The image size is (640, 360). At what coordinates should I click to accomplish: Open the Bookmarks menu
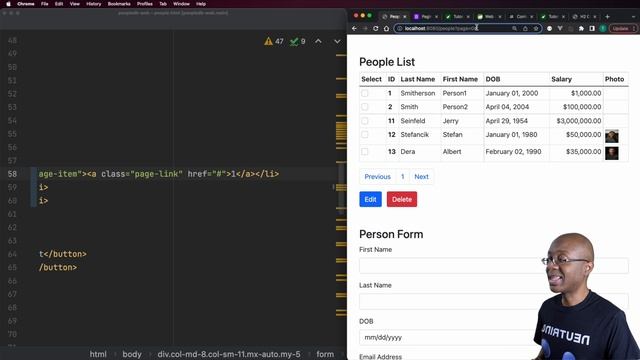(x=119, y=4)
